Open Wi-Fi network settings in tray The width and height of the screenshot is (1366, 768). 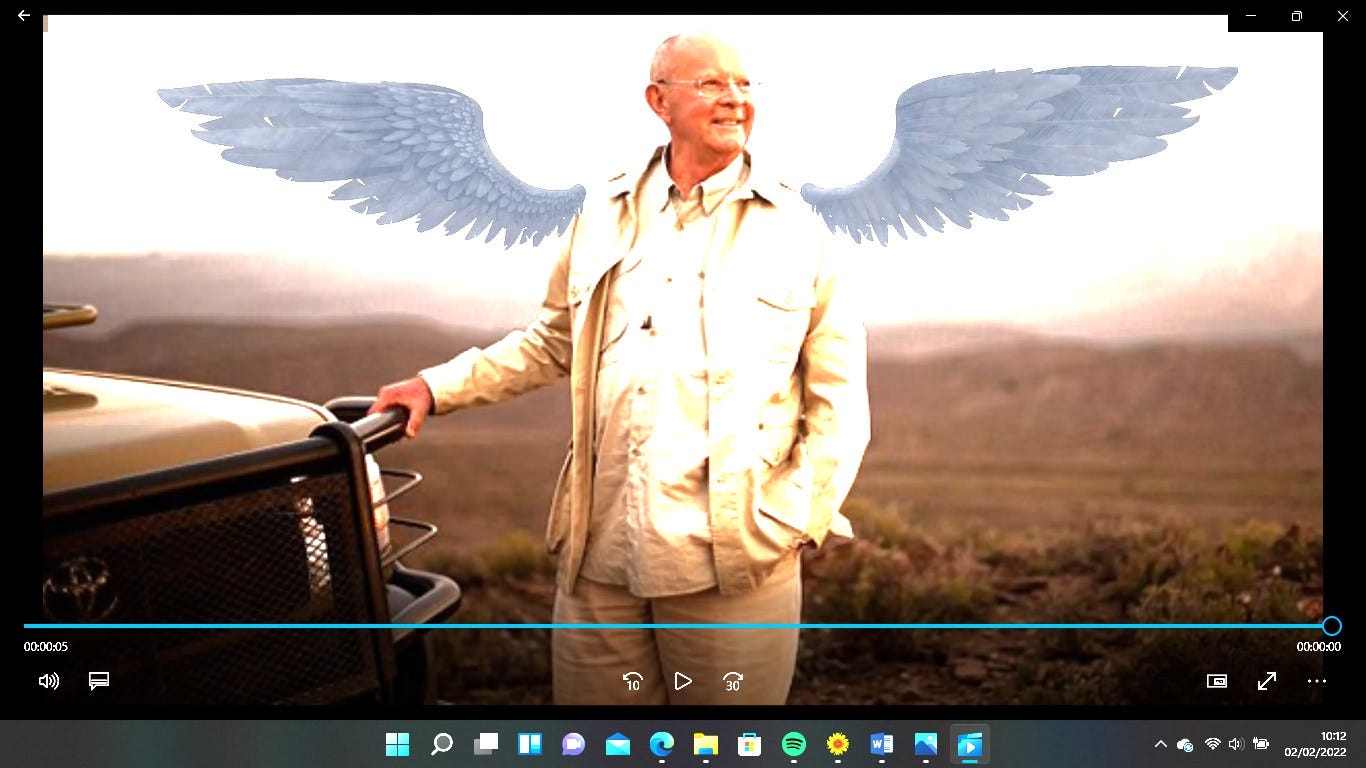click(1212, 744)
